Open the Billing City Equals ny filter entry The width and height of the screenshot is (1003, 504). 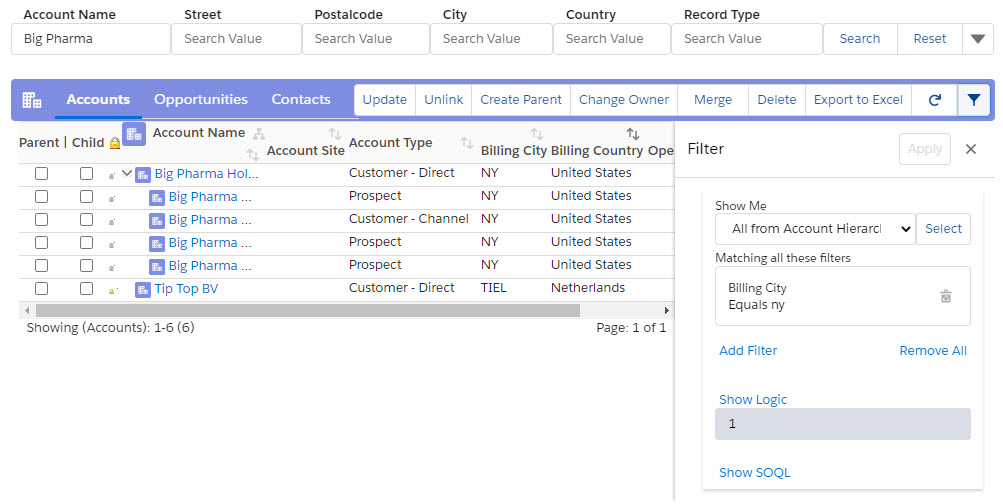842,296
